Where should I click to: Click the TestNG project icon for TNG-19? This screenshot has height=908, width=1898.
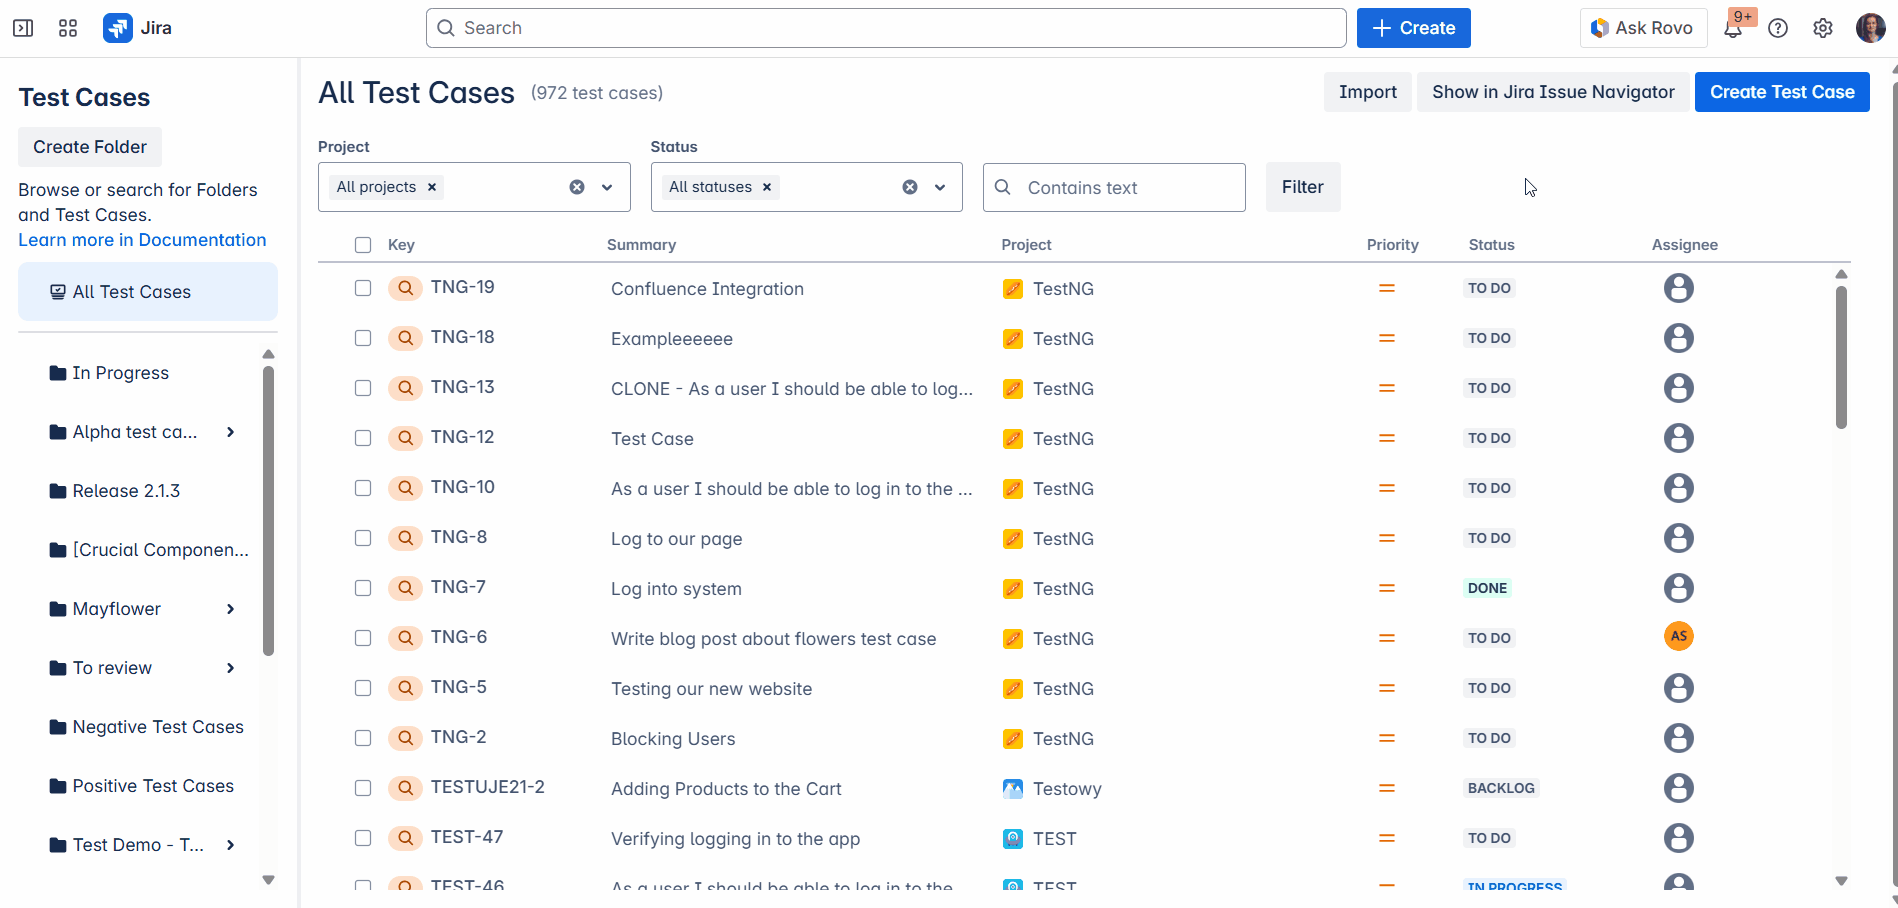click(x=1013, y=289)
